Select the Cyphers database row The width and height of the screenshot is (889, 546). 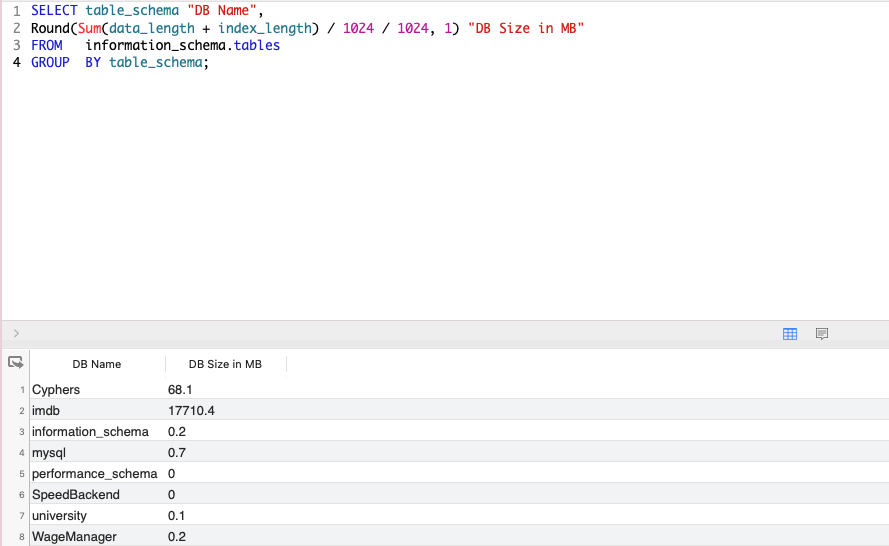point(459,390)
